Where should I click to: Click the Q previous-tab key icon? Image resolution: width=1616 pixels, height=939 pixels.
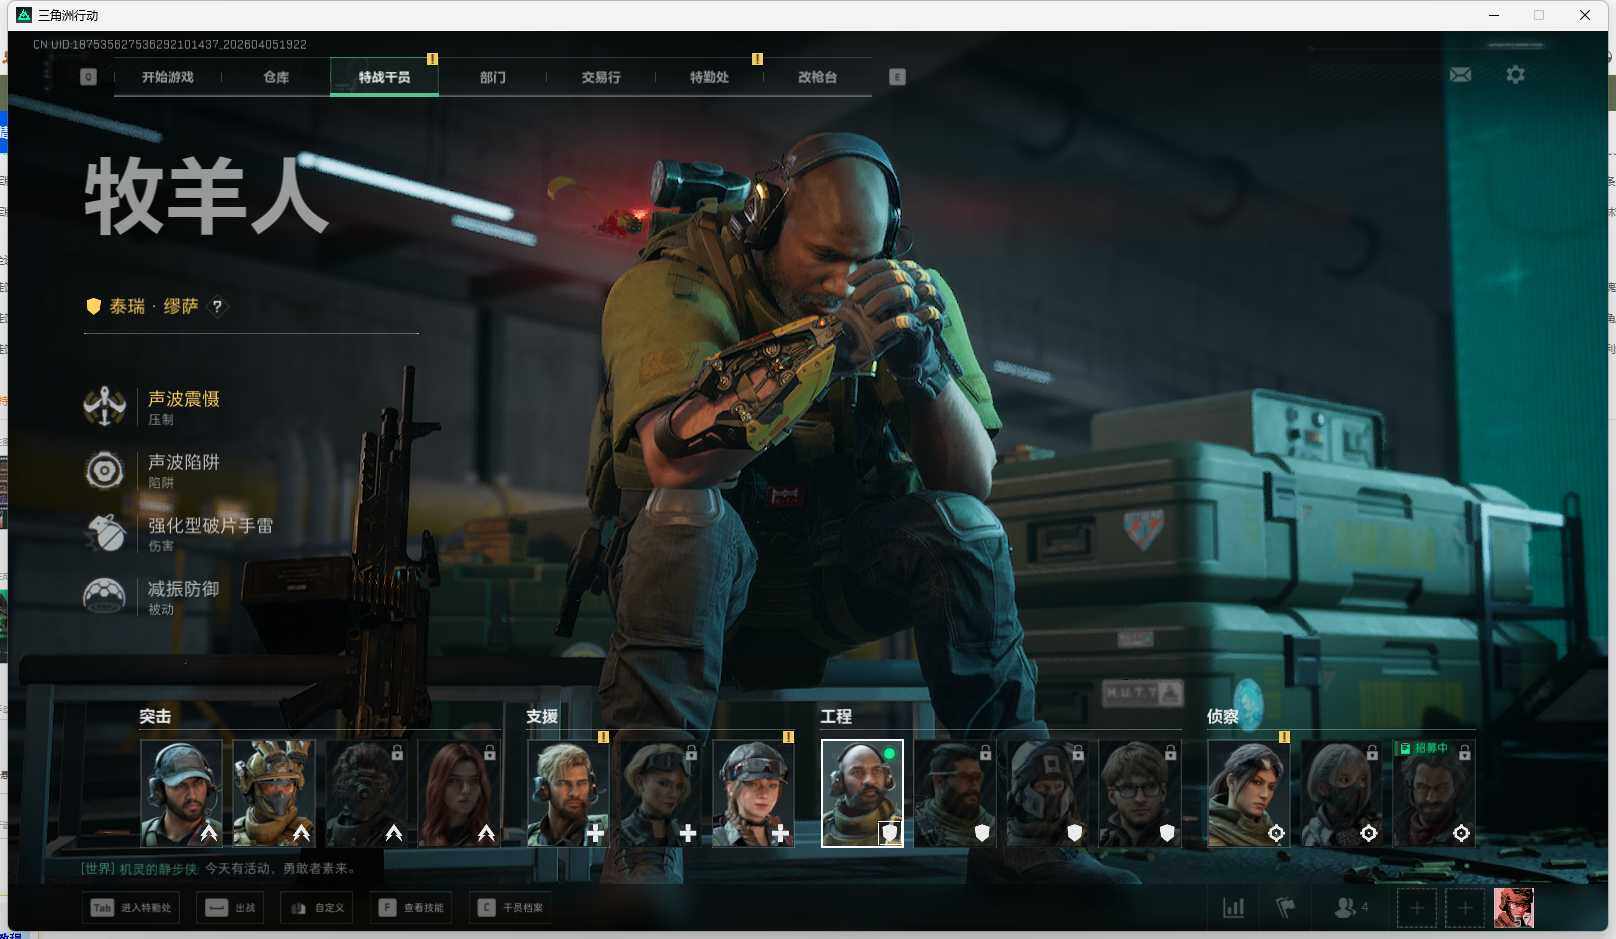pyautogui.click(x=89, y=77)
